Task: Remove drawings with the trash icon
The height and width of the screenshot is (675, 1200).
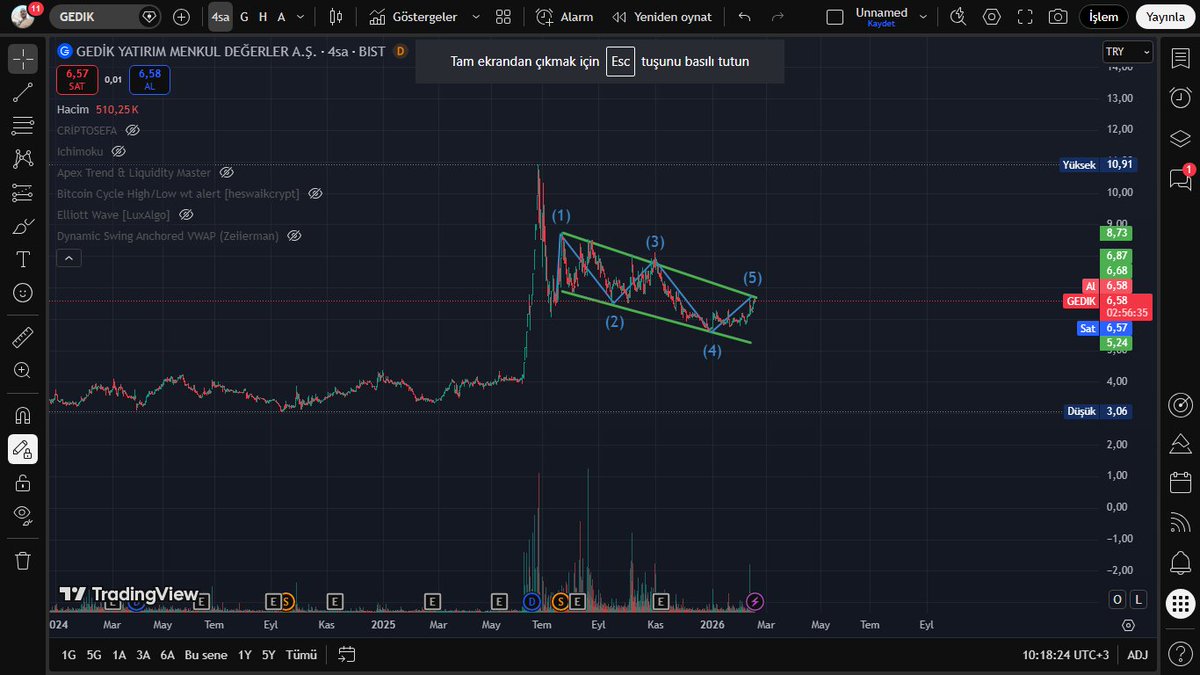Action: [x=23, y=560]
